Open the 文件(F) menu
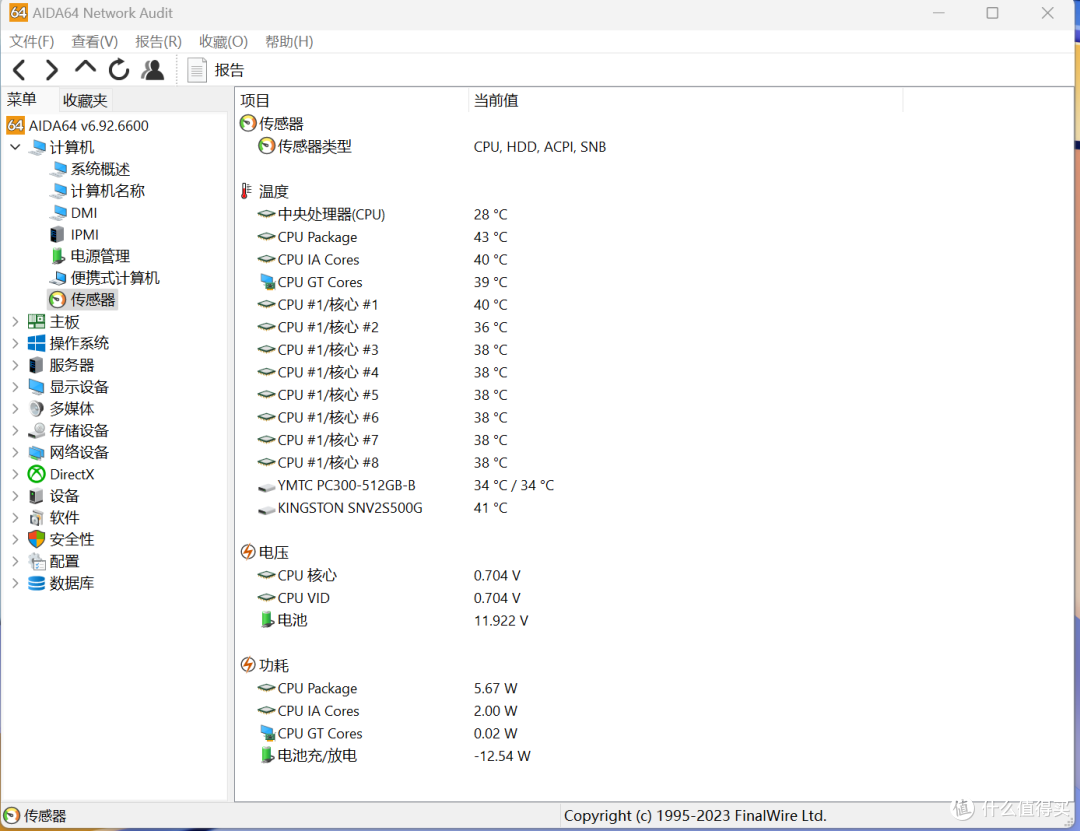 (x=32, y=41)
